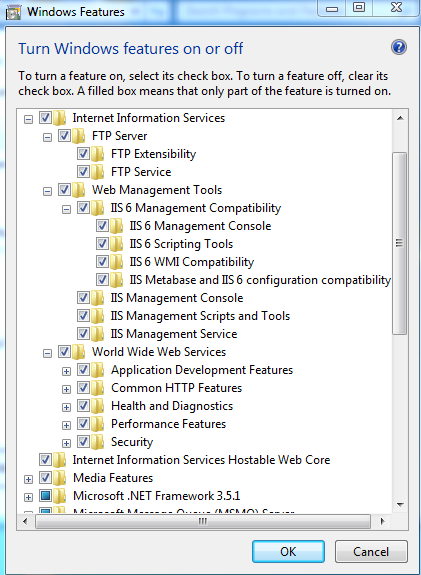Click the horizontal scrollbar thumb
The height and width of the screenshot is (575, 421).
[203, 521]
